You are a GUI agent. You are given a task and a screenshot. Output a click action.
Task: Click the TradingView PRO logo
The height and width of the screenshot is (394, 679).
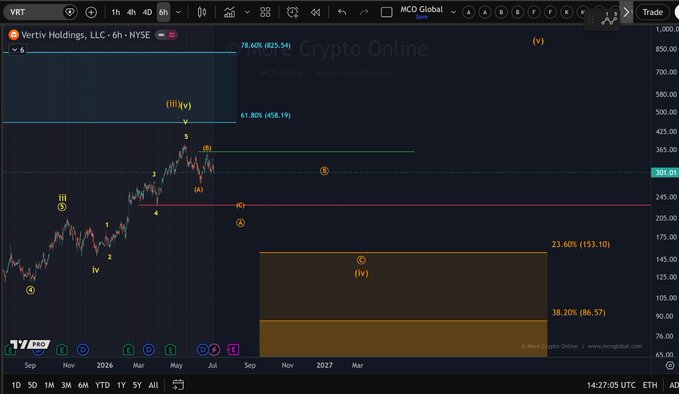point(30,344)
